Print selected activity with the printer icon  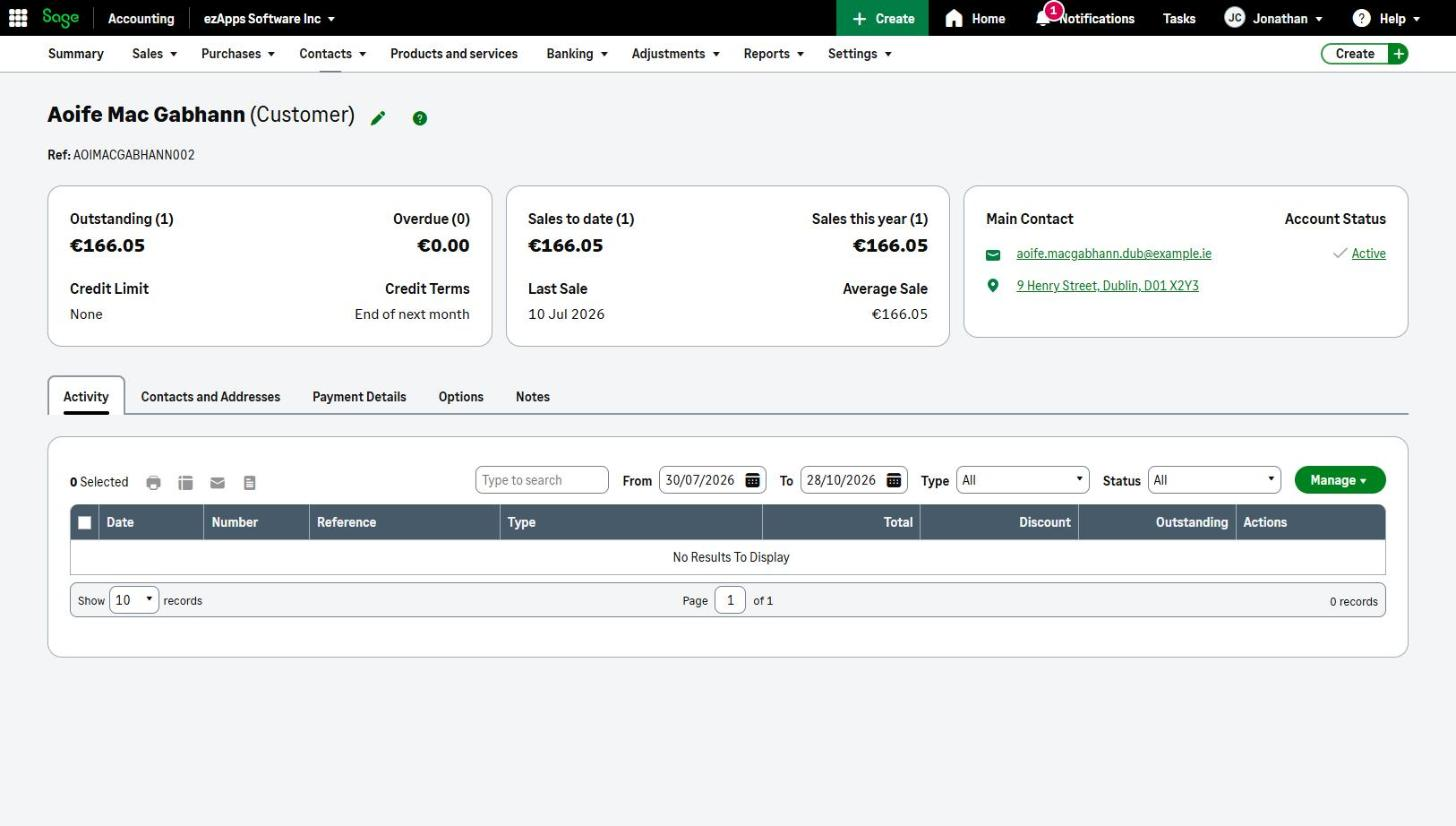[x=153, y=483]
